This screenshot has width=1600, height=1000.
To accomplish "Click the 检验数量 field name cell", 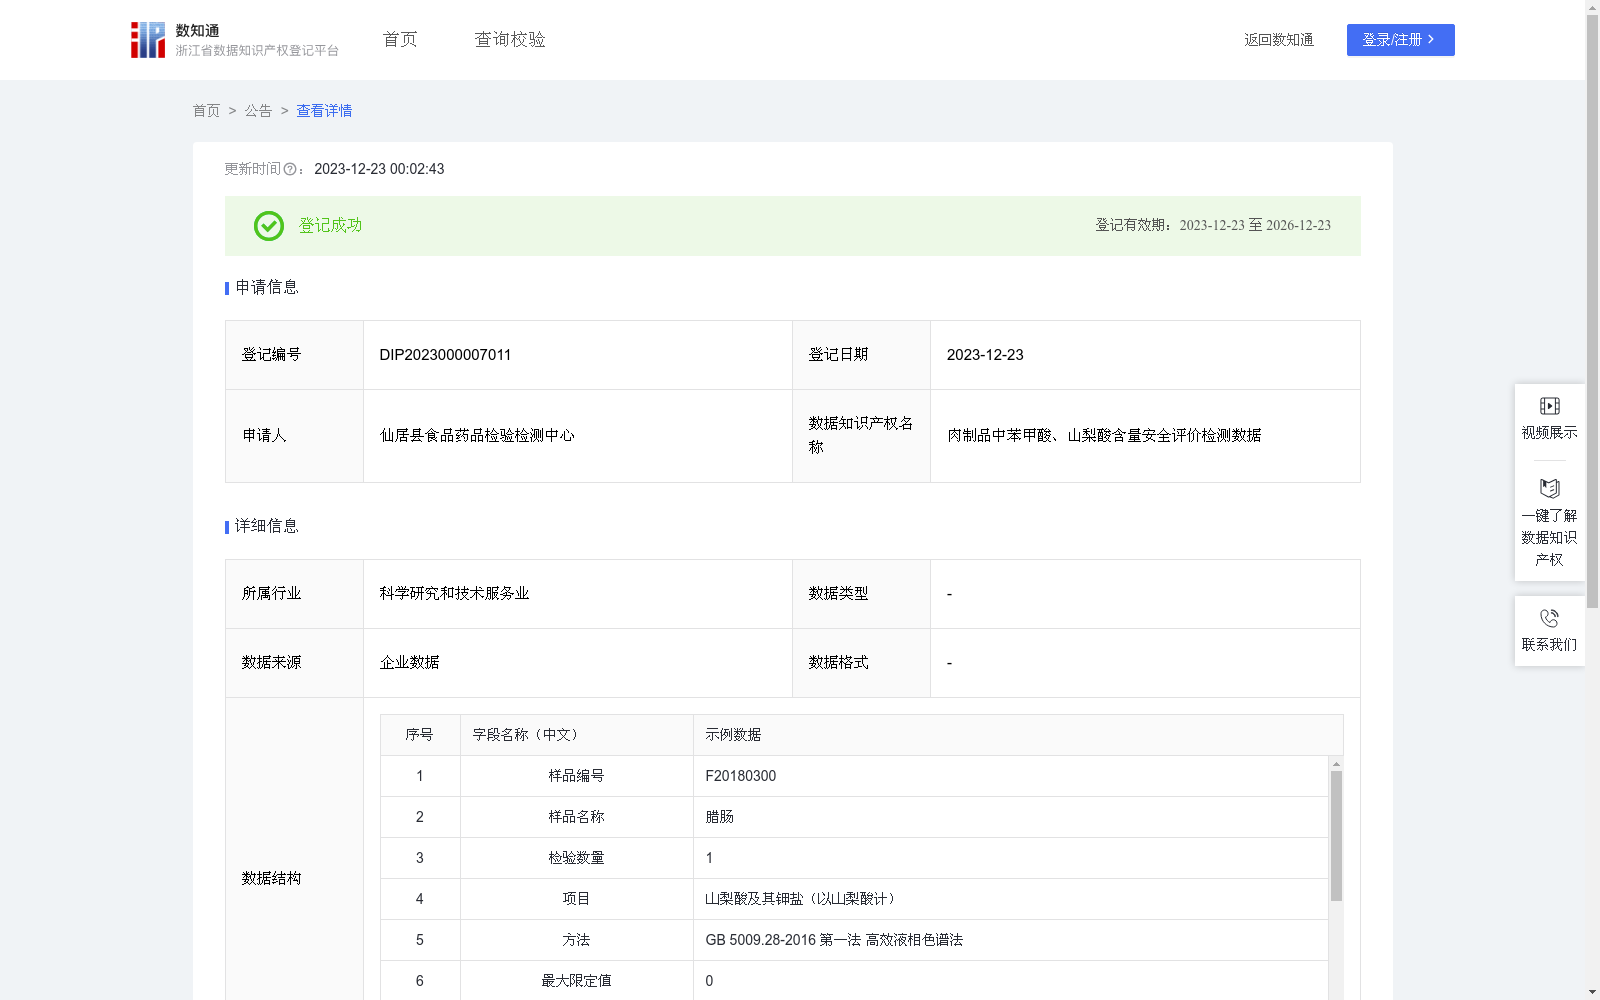I will click(577, 858).
